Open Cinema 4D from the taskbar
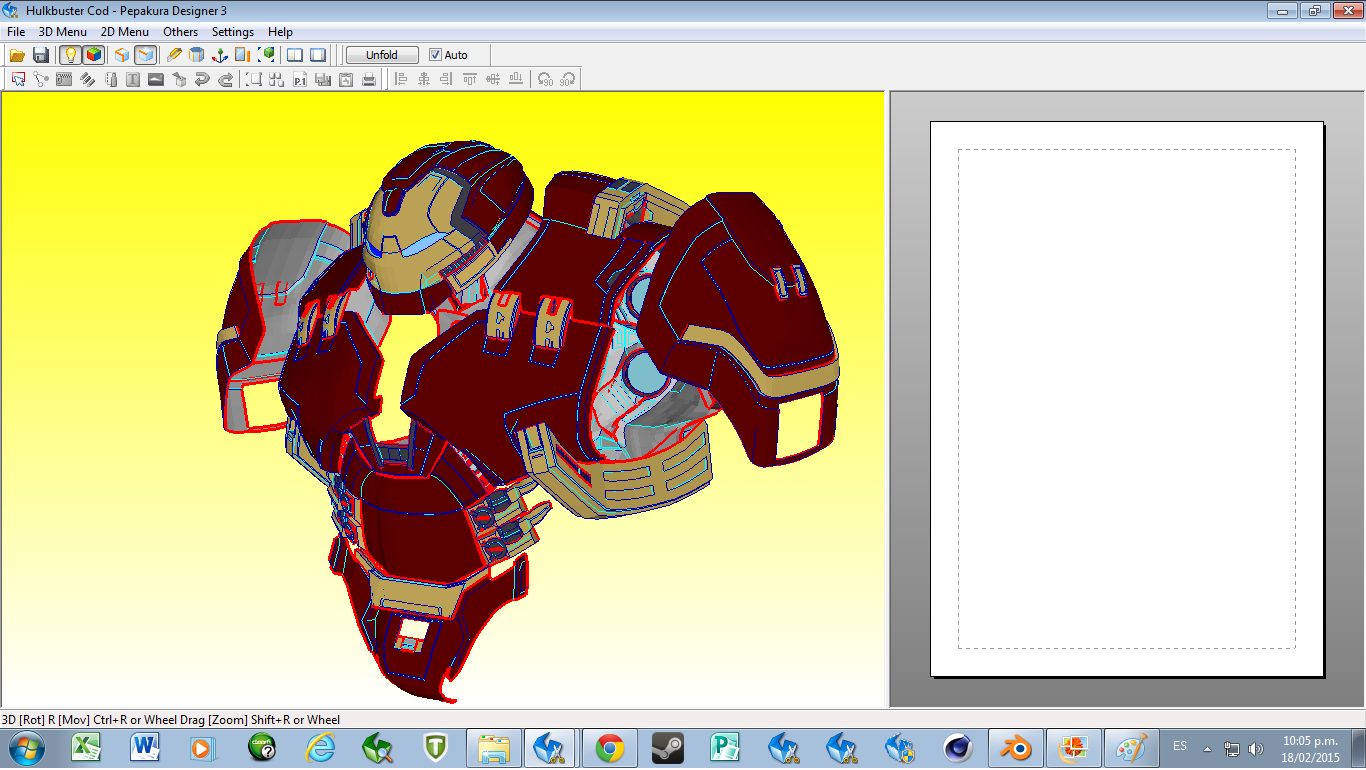Screen dimensions: 1366x770 958,747
